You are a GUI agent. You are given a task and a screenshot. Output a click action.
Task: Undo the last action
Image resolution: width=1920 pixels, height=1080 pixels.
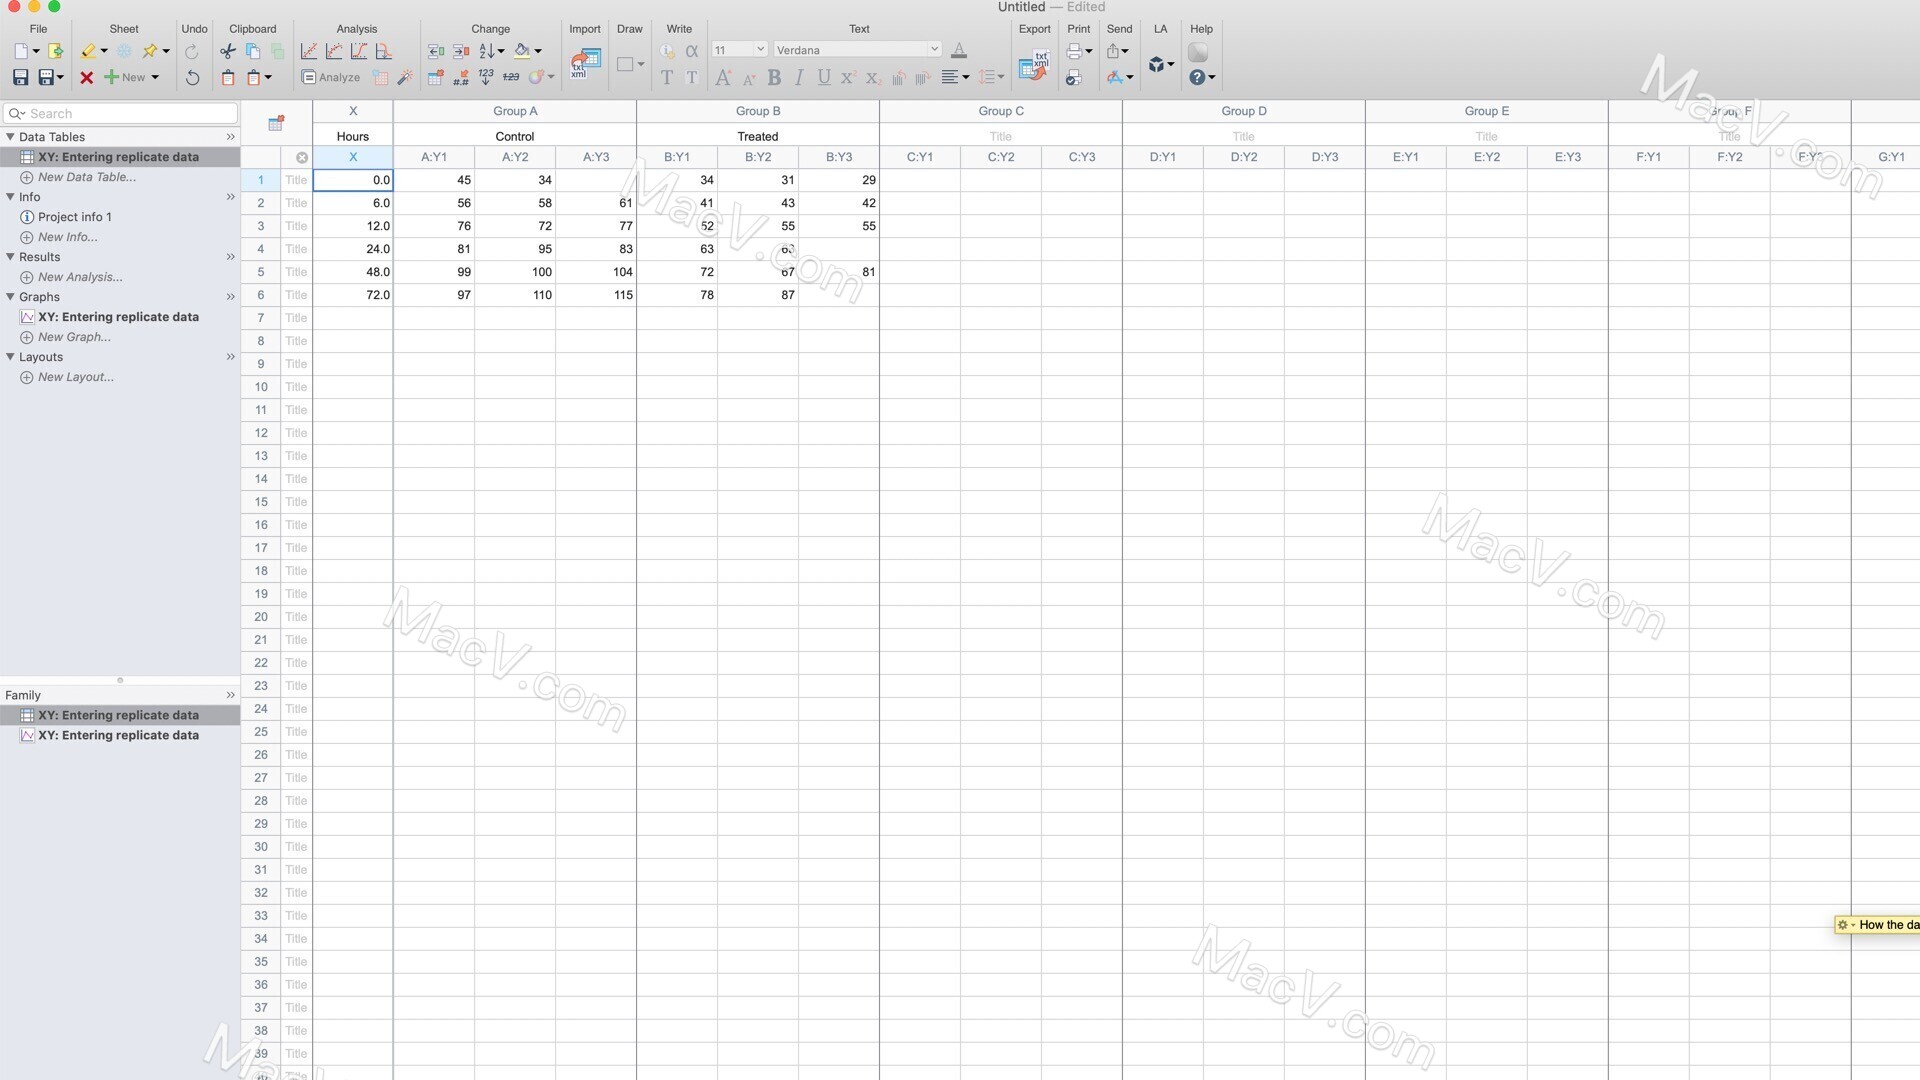tap(192, 77)
